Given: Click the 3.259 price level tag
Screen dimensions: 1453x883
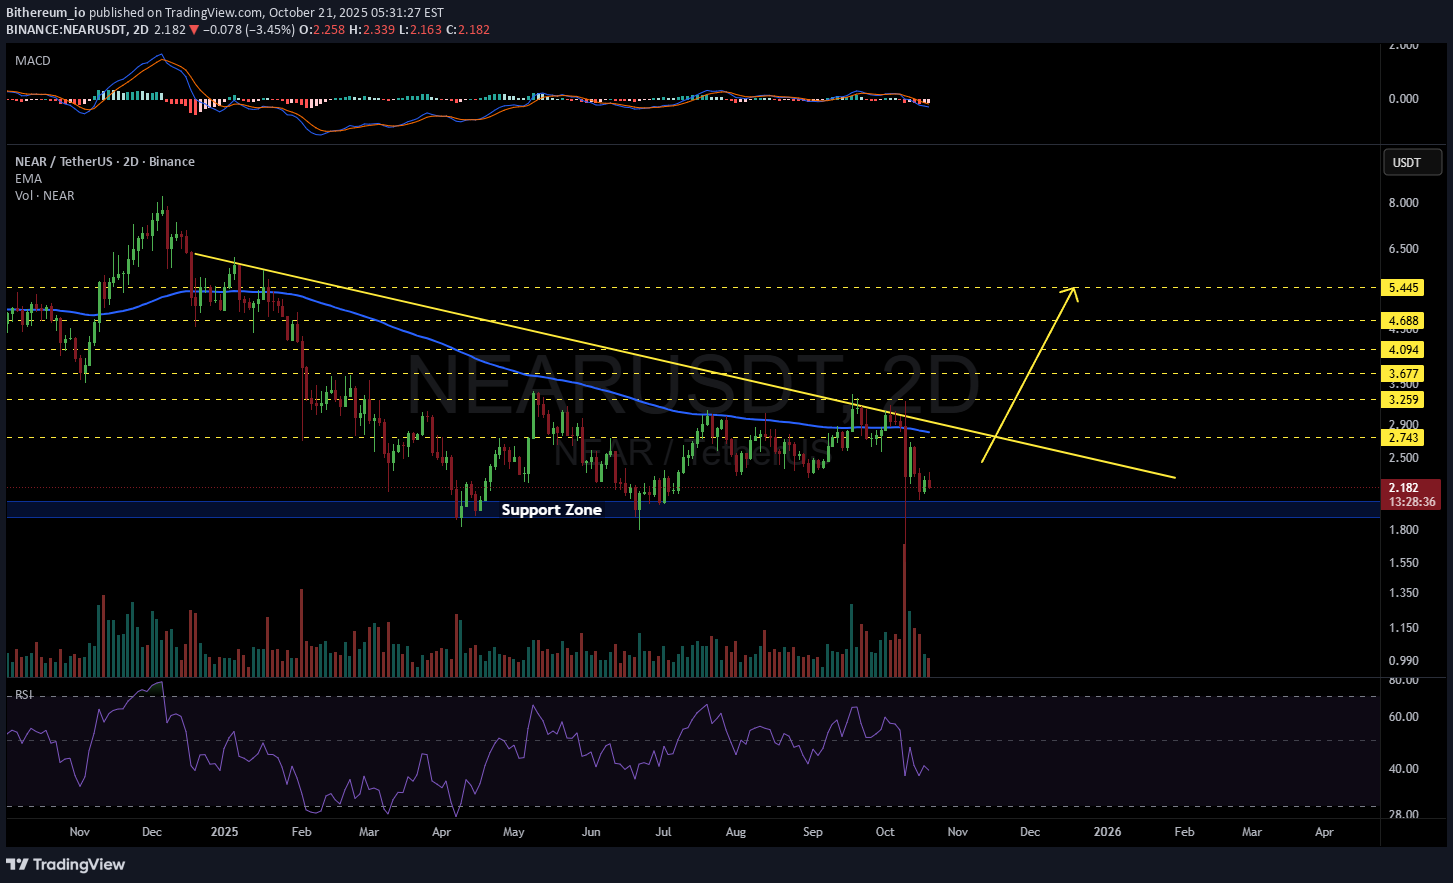Looking at the screenshot, I should (1403, 400).
